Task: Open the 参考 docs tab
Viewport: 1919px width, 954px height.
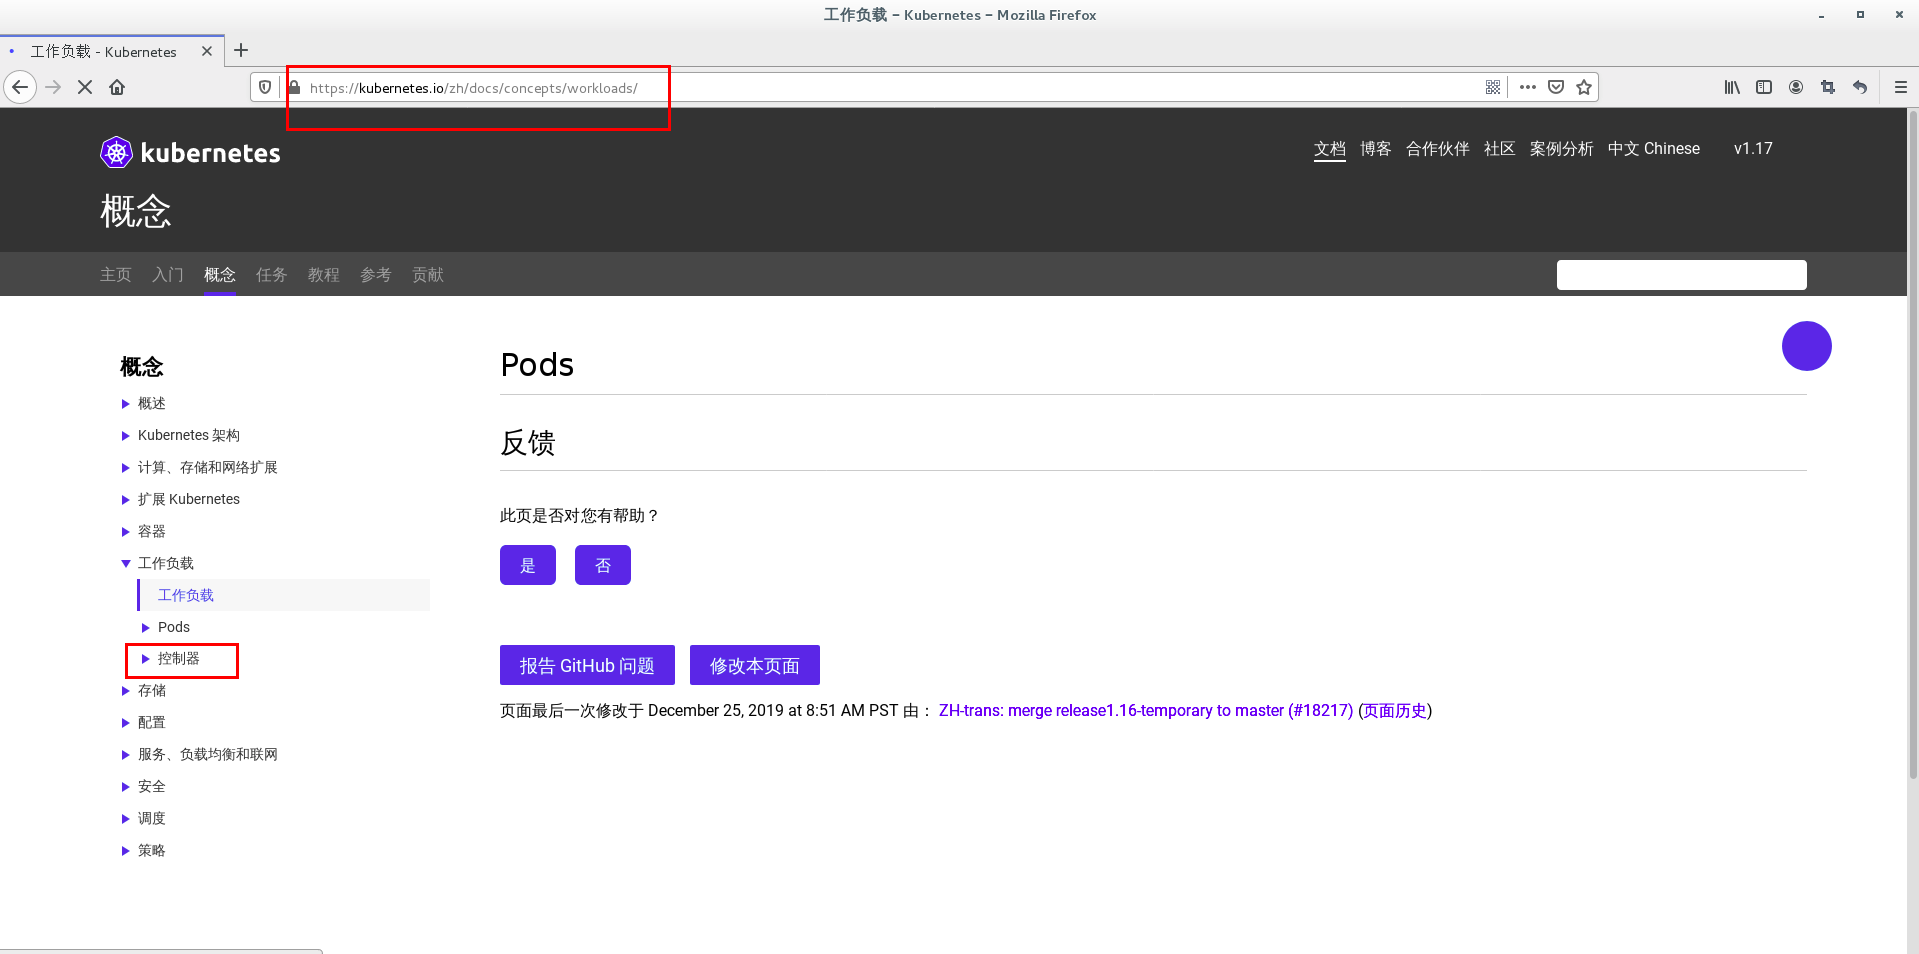Action: [x=376, y=274]
